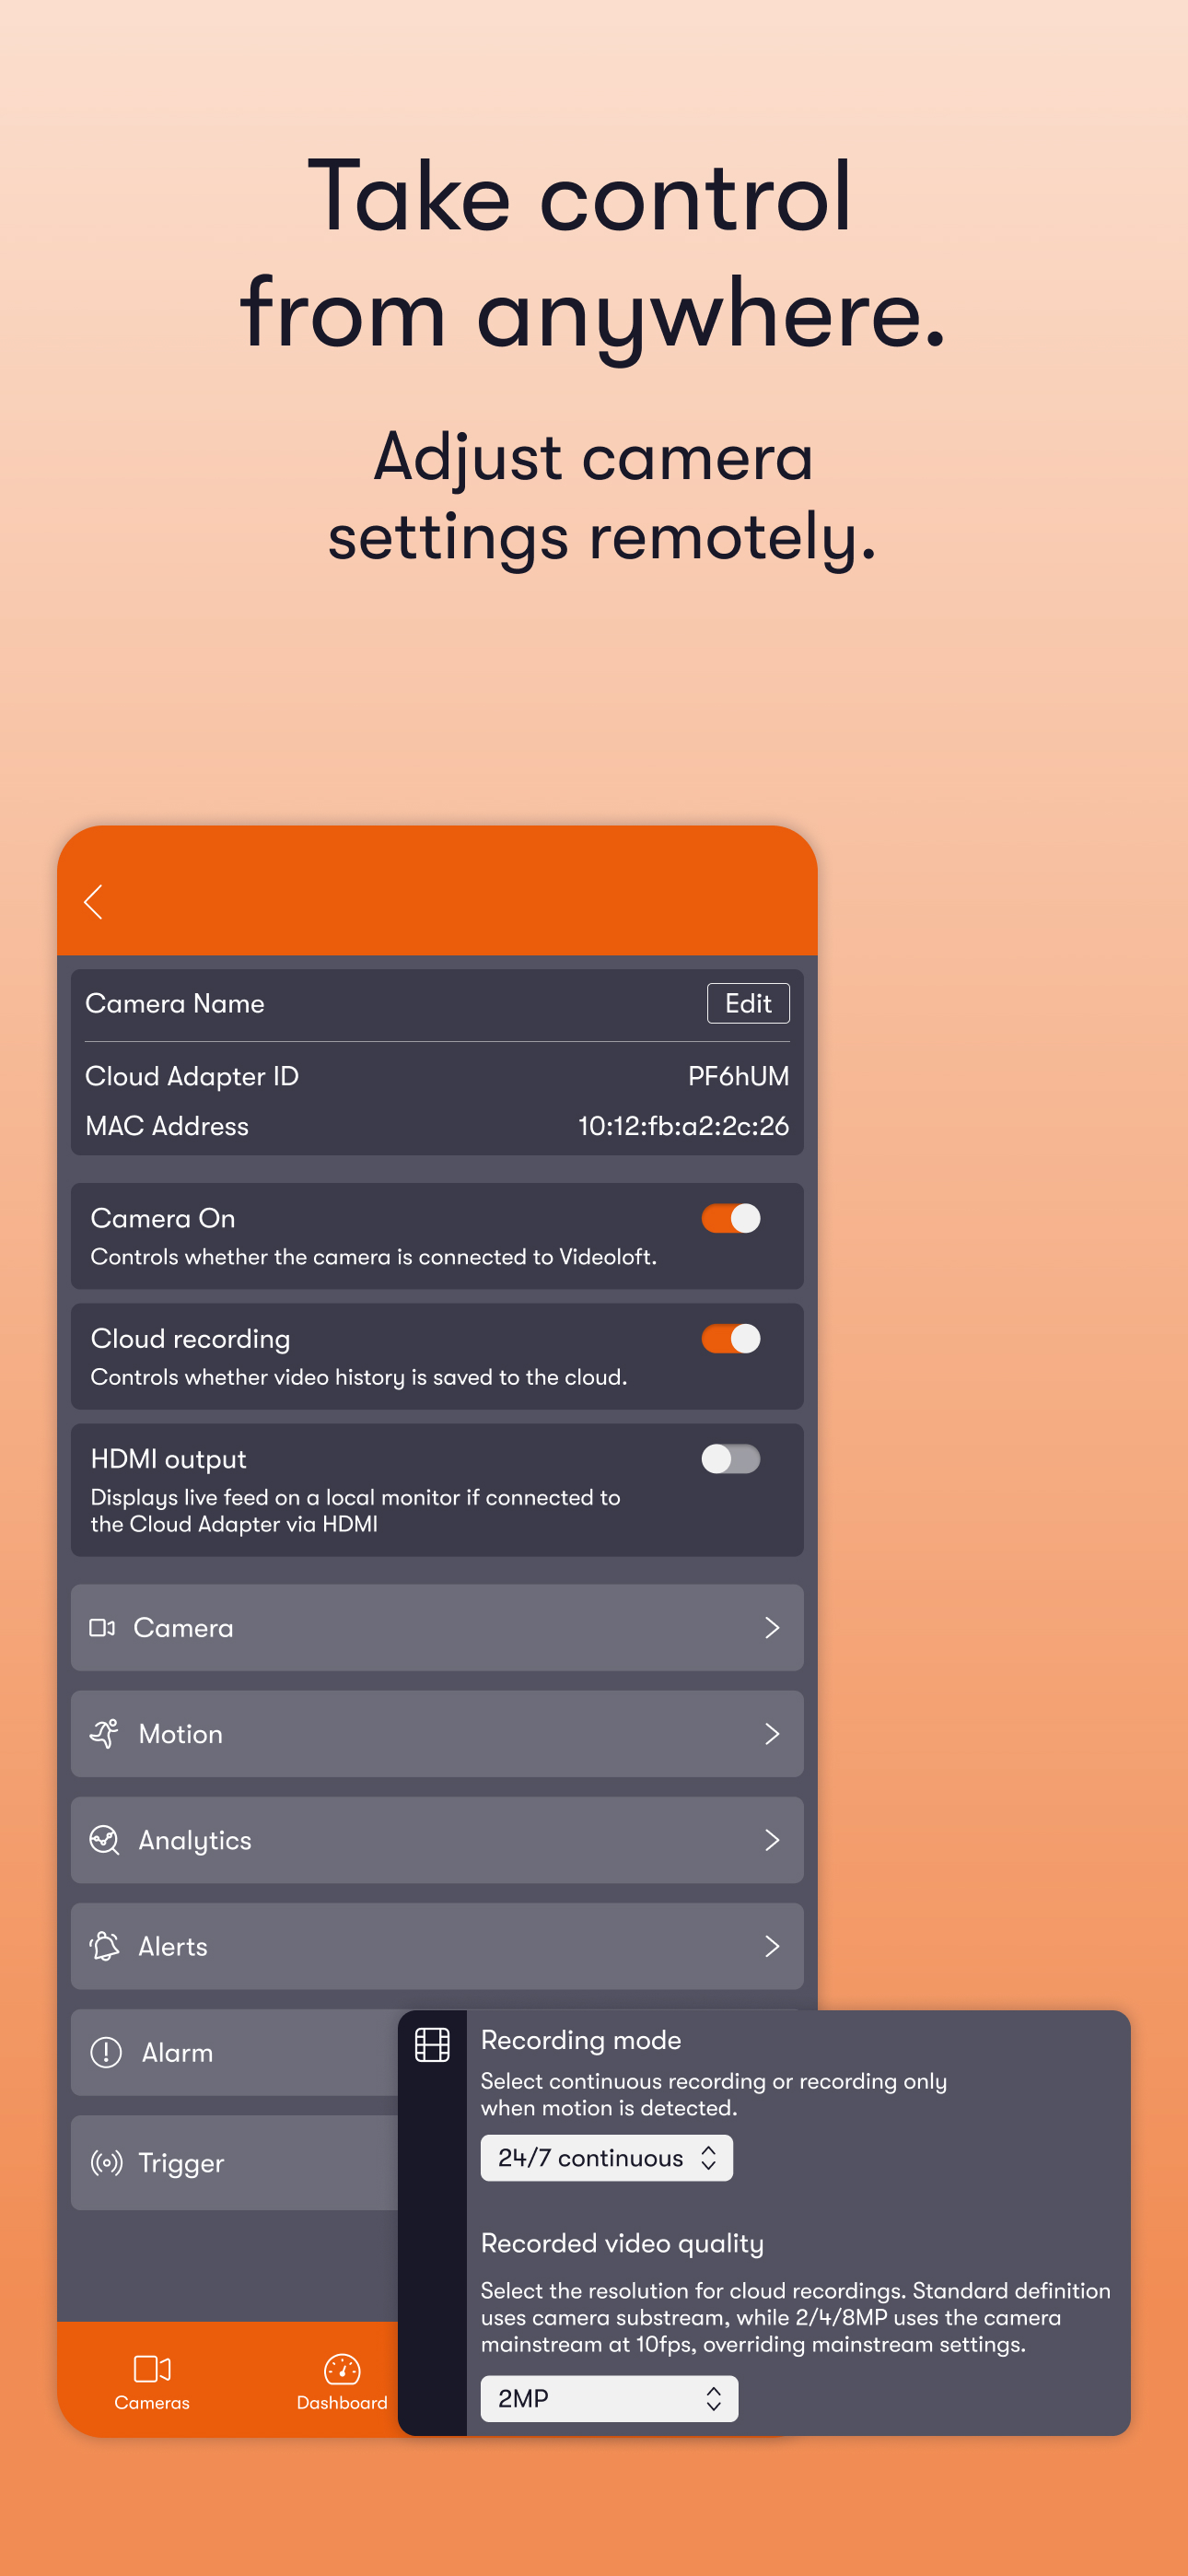Tap the Analytics magnifier icon
Image resolution: width=1188 pixels, height=2576 pixels.
pyautogui.click(x=105, y=1840)
